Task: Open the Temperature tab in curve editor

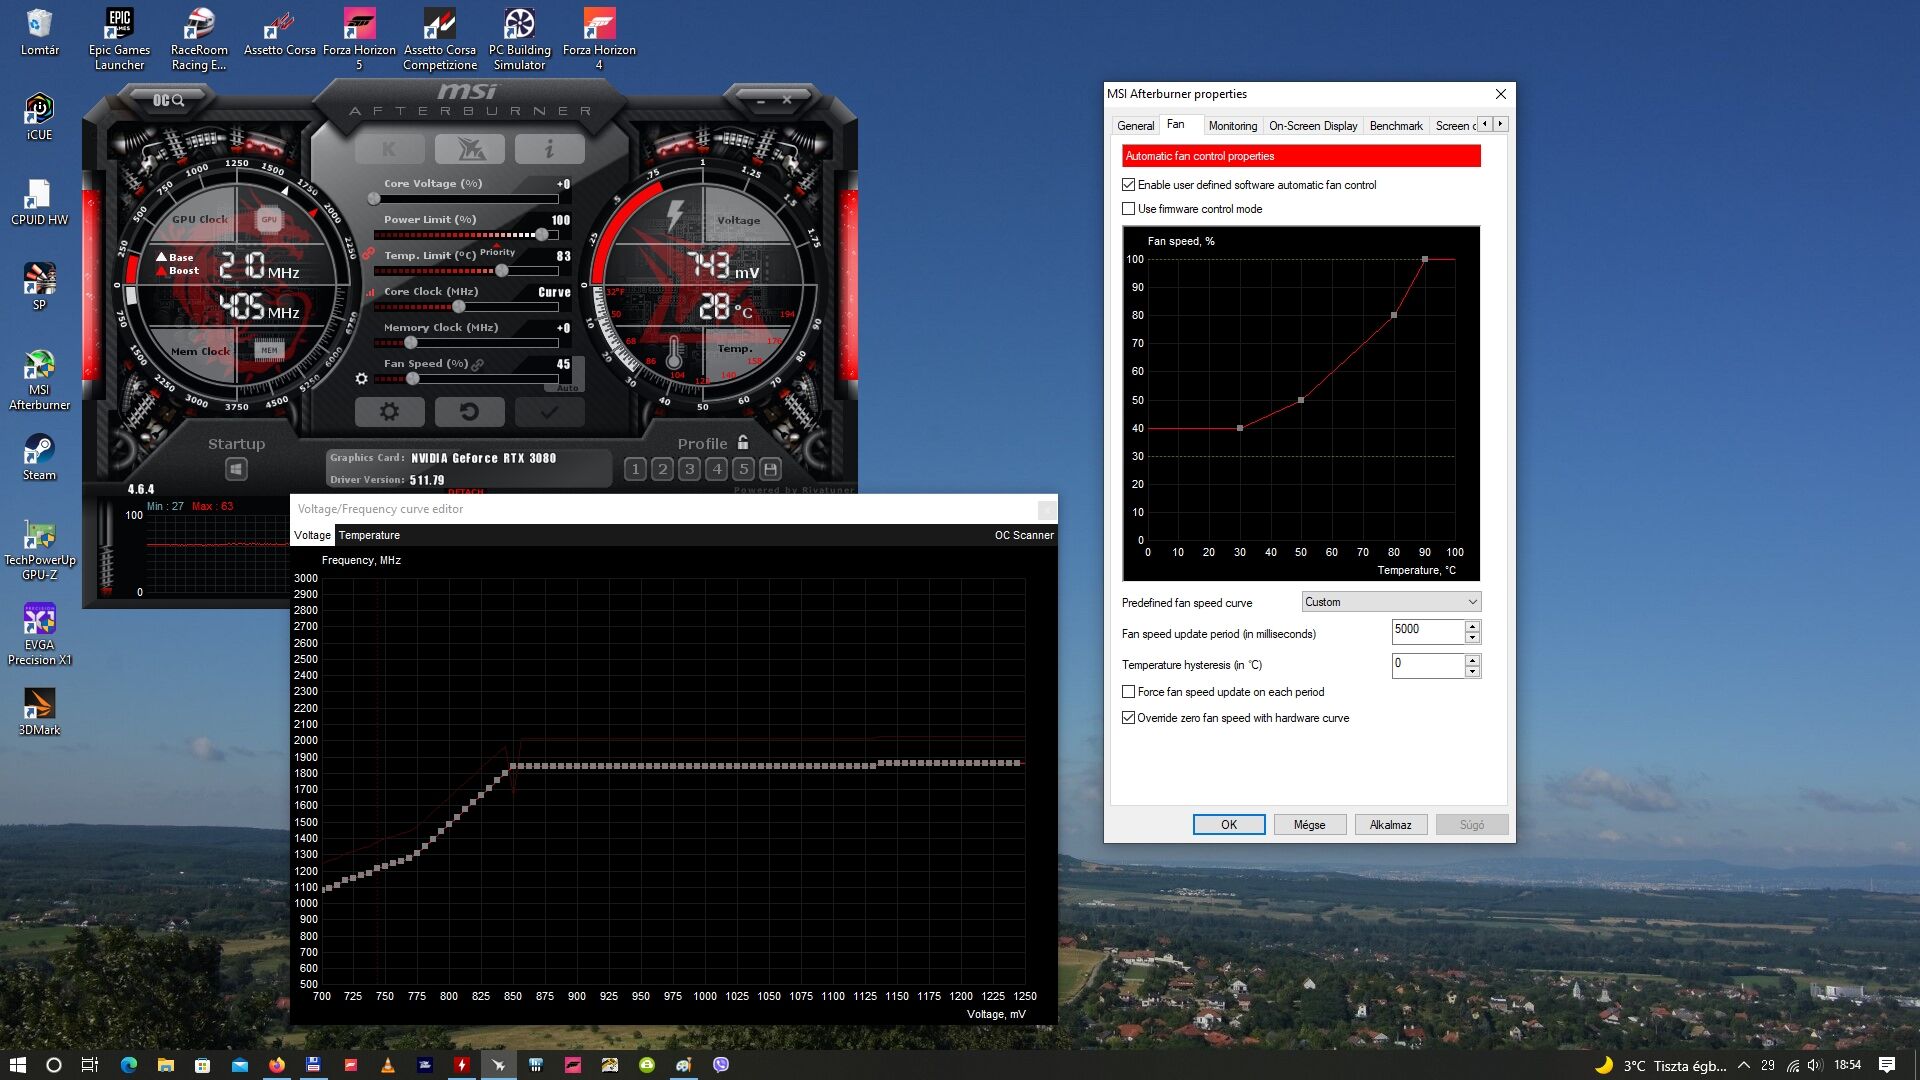Action: point(369,535)
